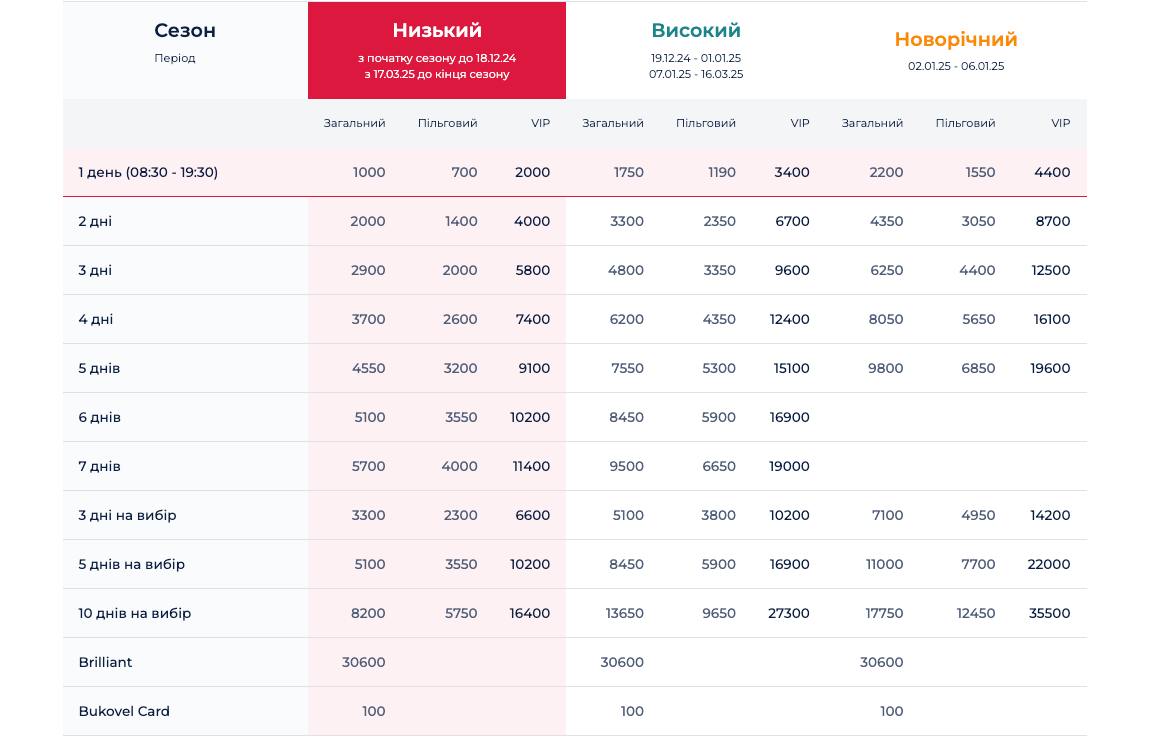The image size is (1152, 739).
Task: Select the Bukovel Card row label
Action: tap(124, 711)
